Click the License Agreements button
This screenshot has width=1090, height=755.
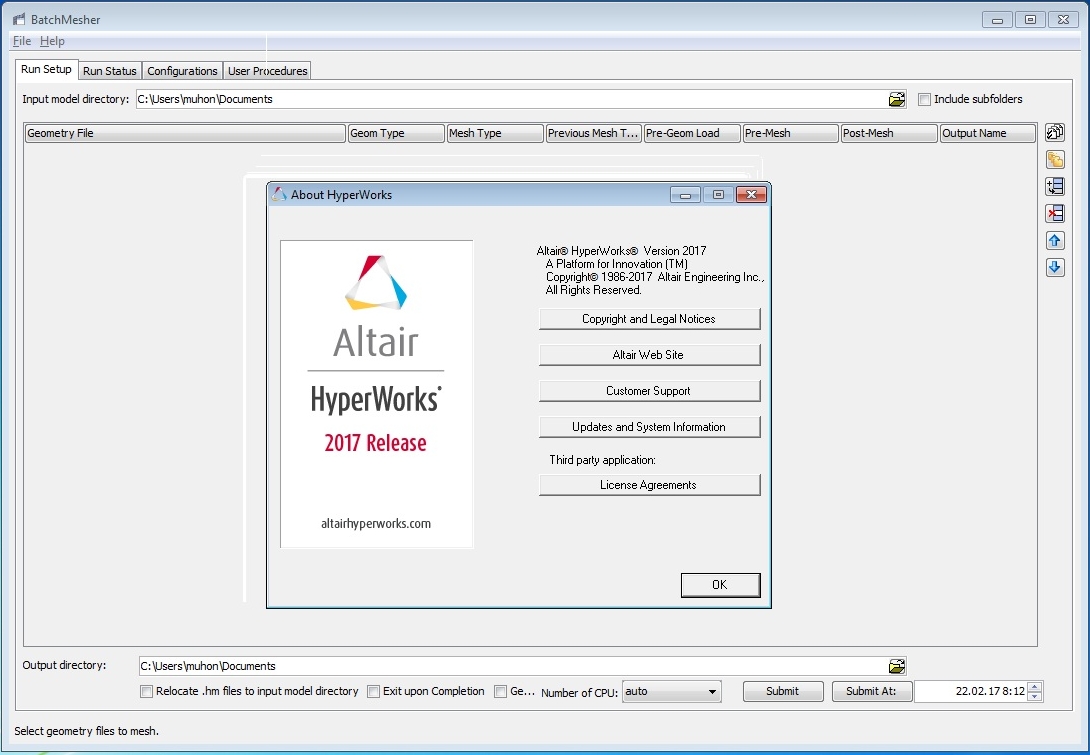click(649, 485)
